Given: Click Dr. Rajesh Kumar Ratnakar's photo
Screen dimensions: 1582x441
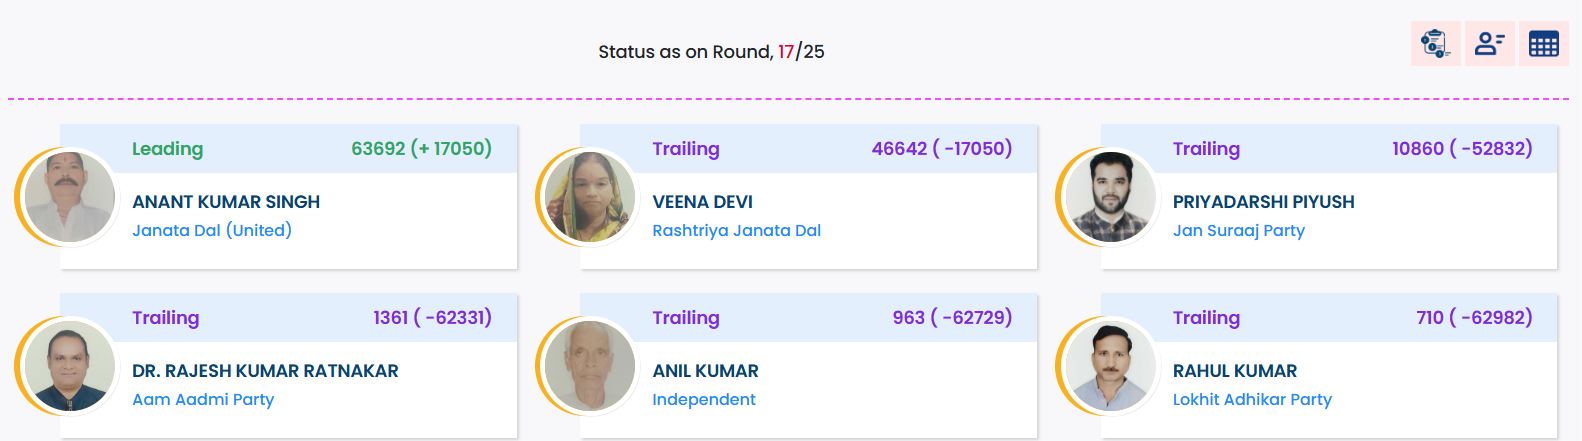Looking at the screenshot, I should [x=69, y=366].
